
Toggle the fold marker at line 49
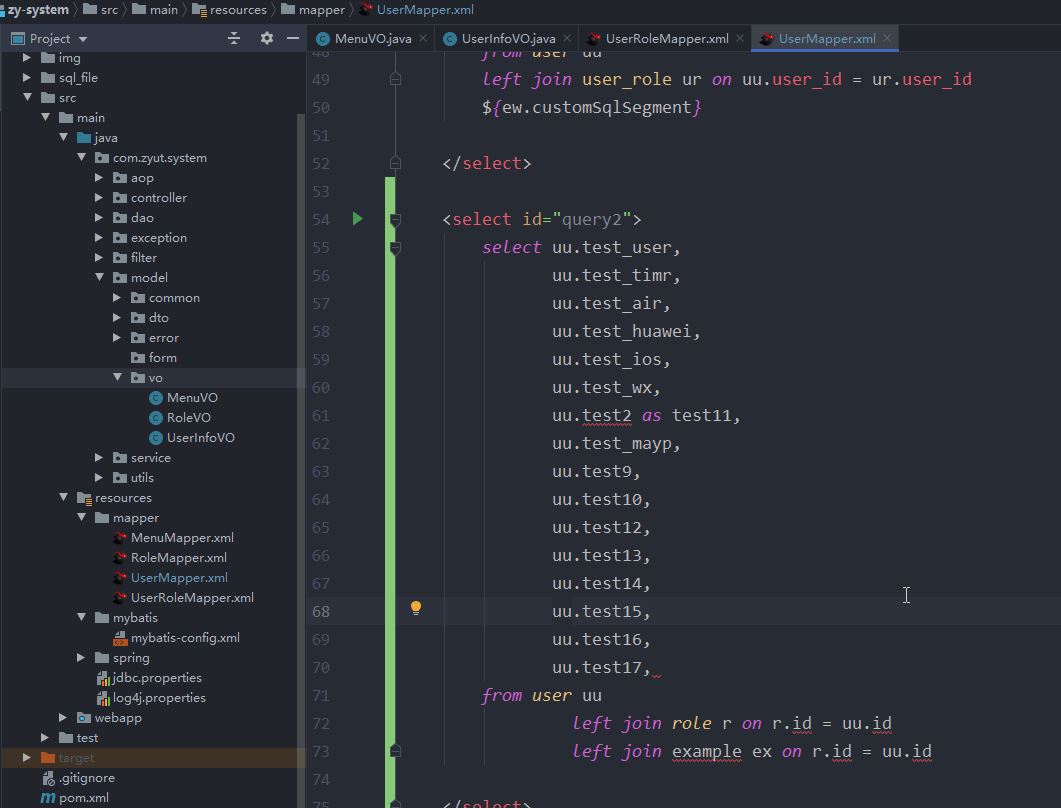395,79
